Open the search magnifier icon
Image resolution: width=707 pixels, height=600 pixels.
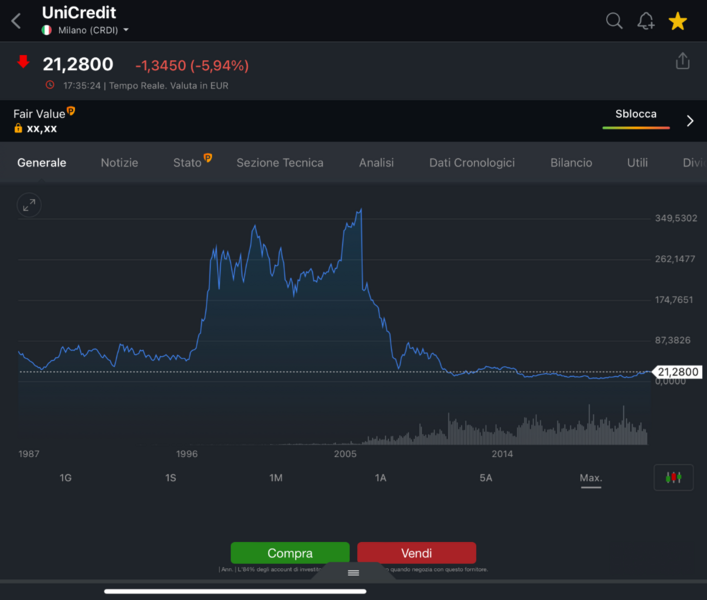pos(614,21)
